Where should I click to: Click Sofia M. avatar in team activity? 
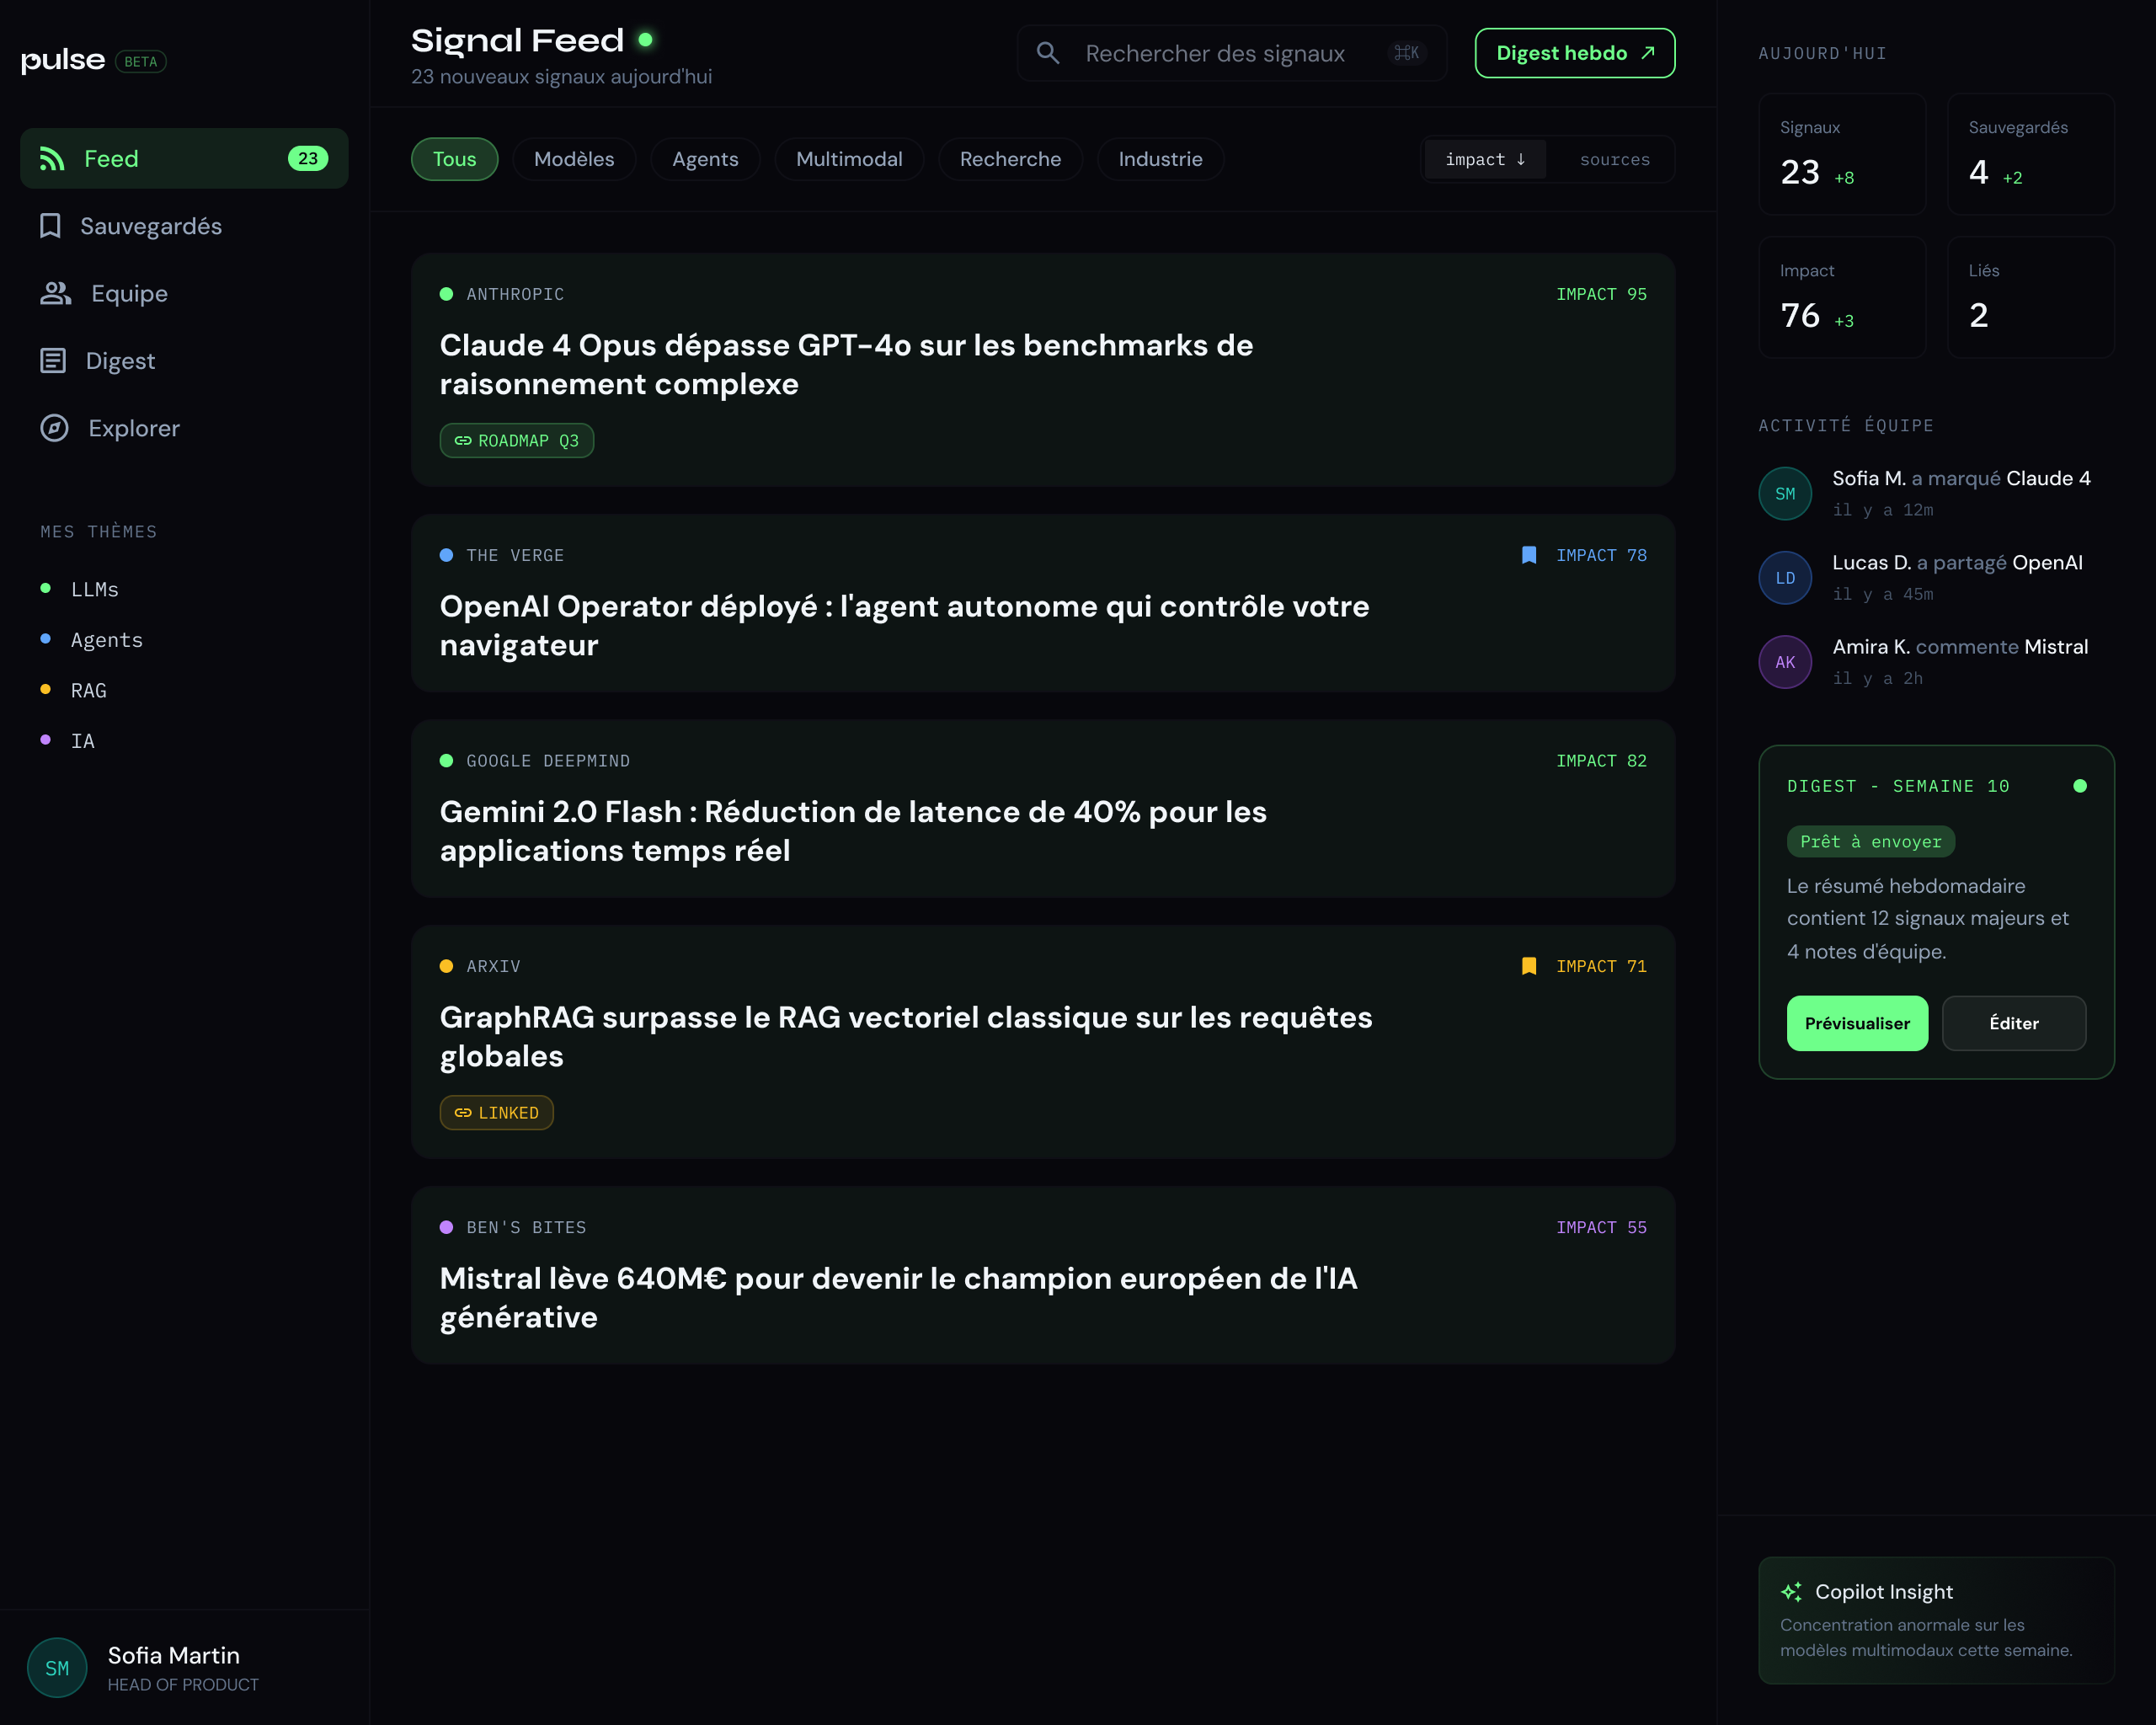1785,494
